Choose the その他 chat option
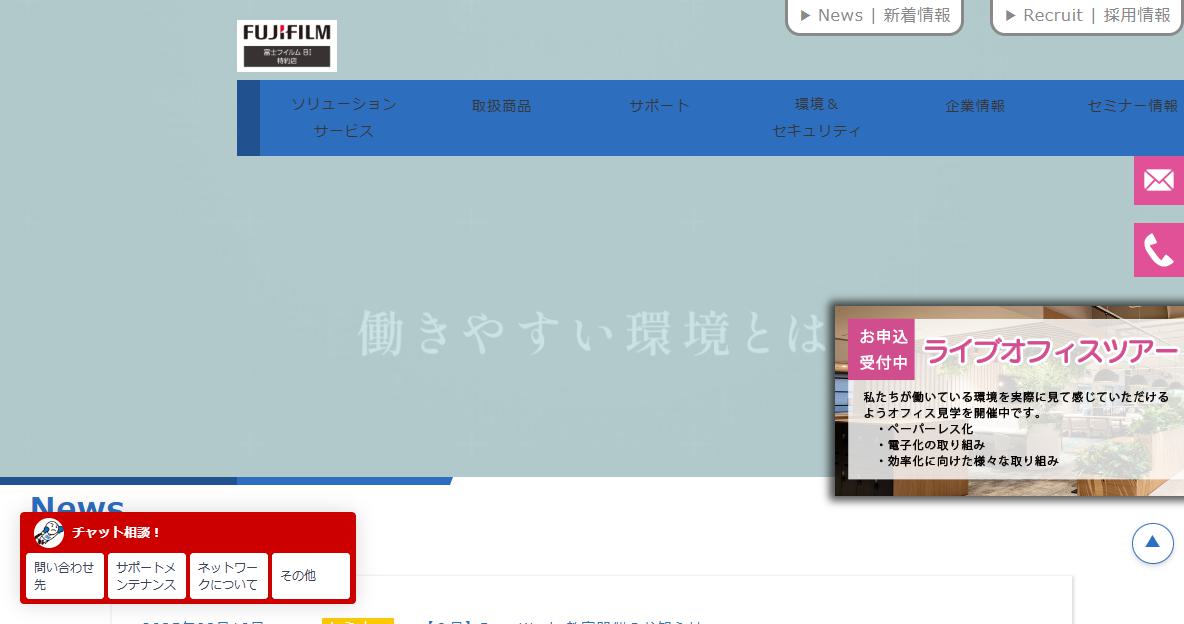Viewport: 1184px width, 624px height. click(x=310, y=576)
